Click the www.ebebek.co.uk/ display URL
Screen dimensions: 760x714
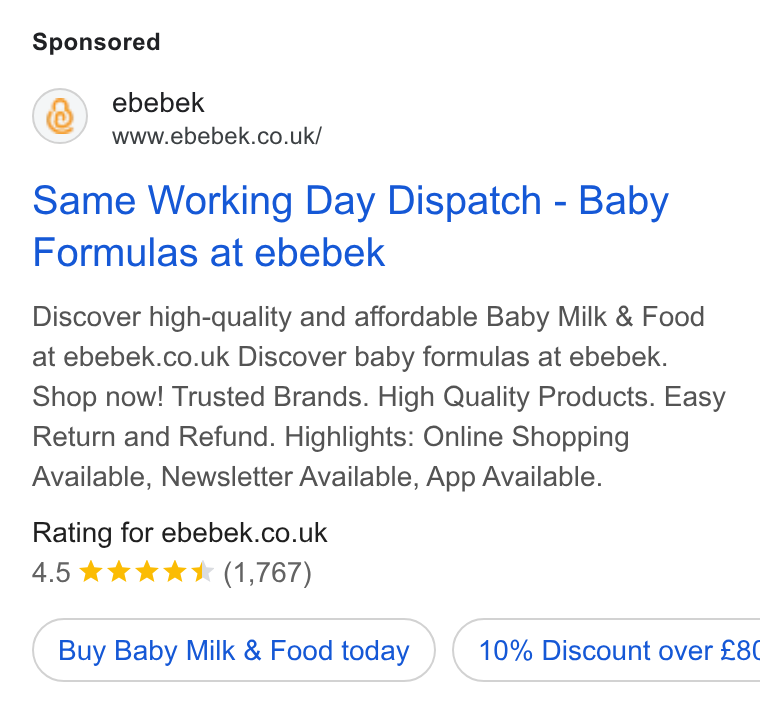(217, 136)
